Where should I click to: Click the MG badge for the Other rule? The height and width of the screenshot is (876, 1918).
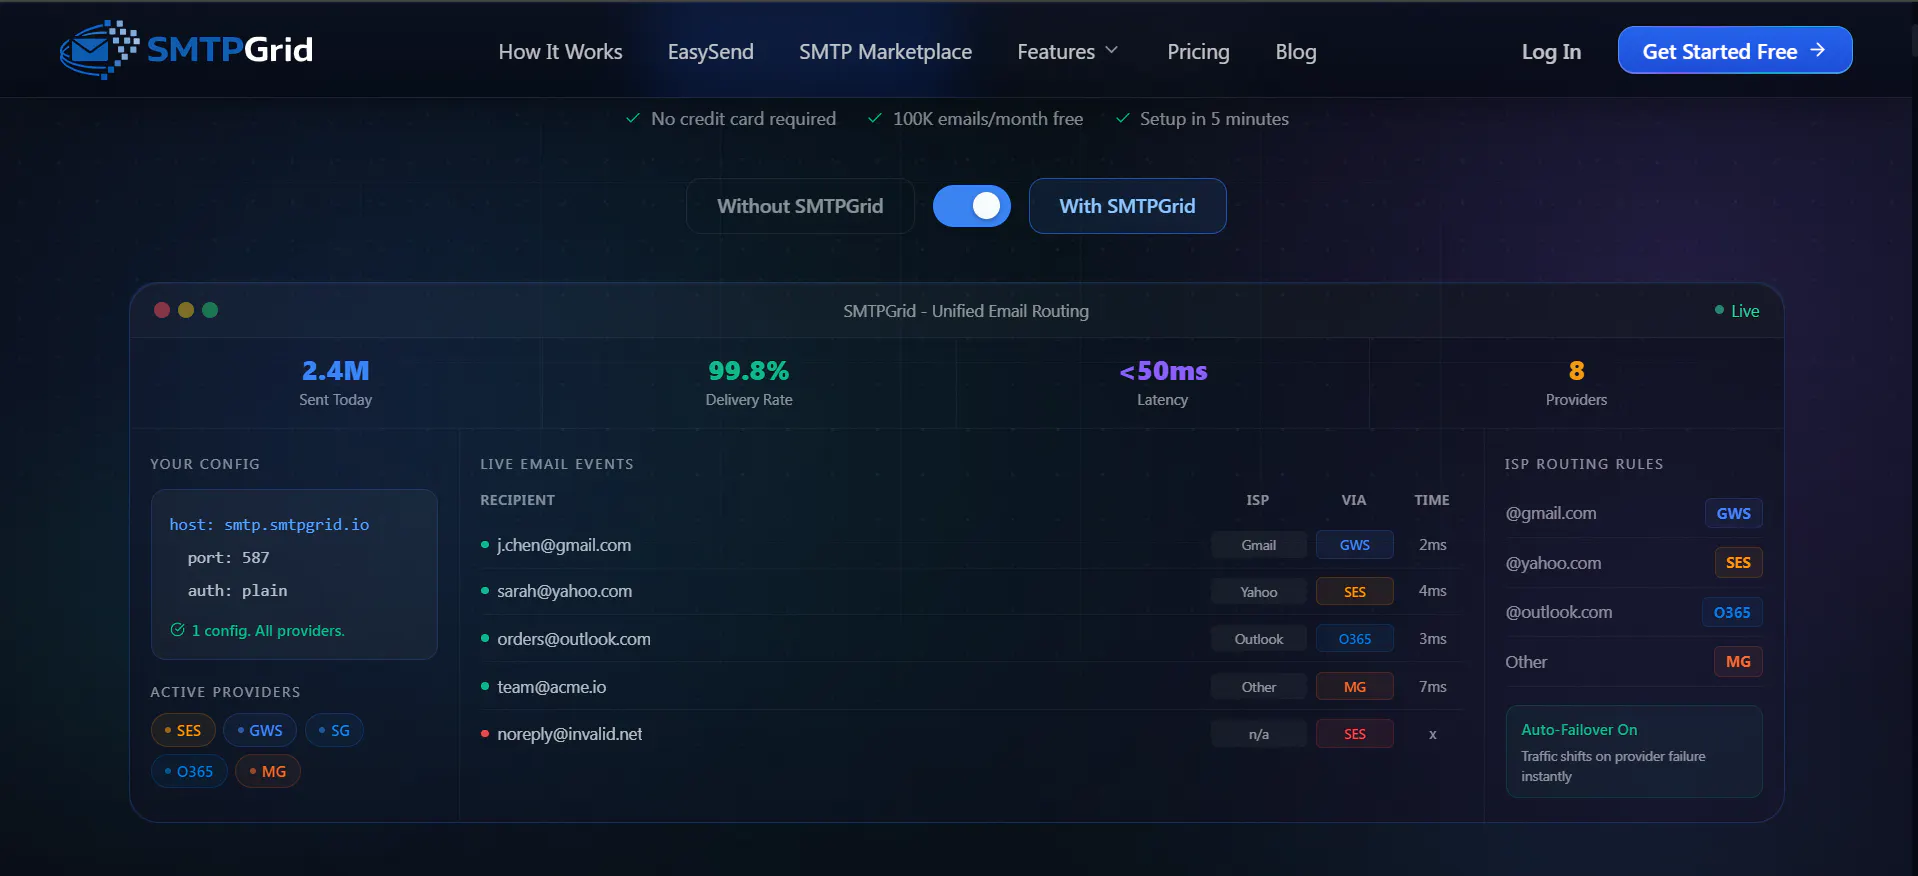(x=1738, y=661)
